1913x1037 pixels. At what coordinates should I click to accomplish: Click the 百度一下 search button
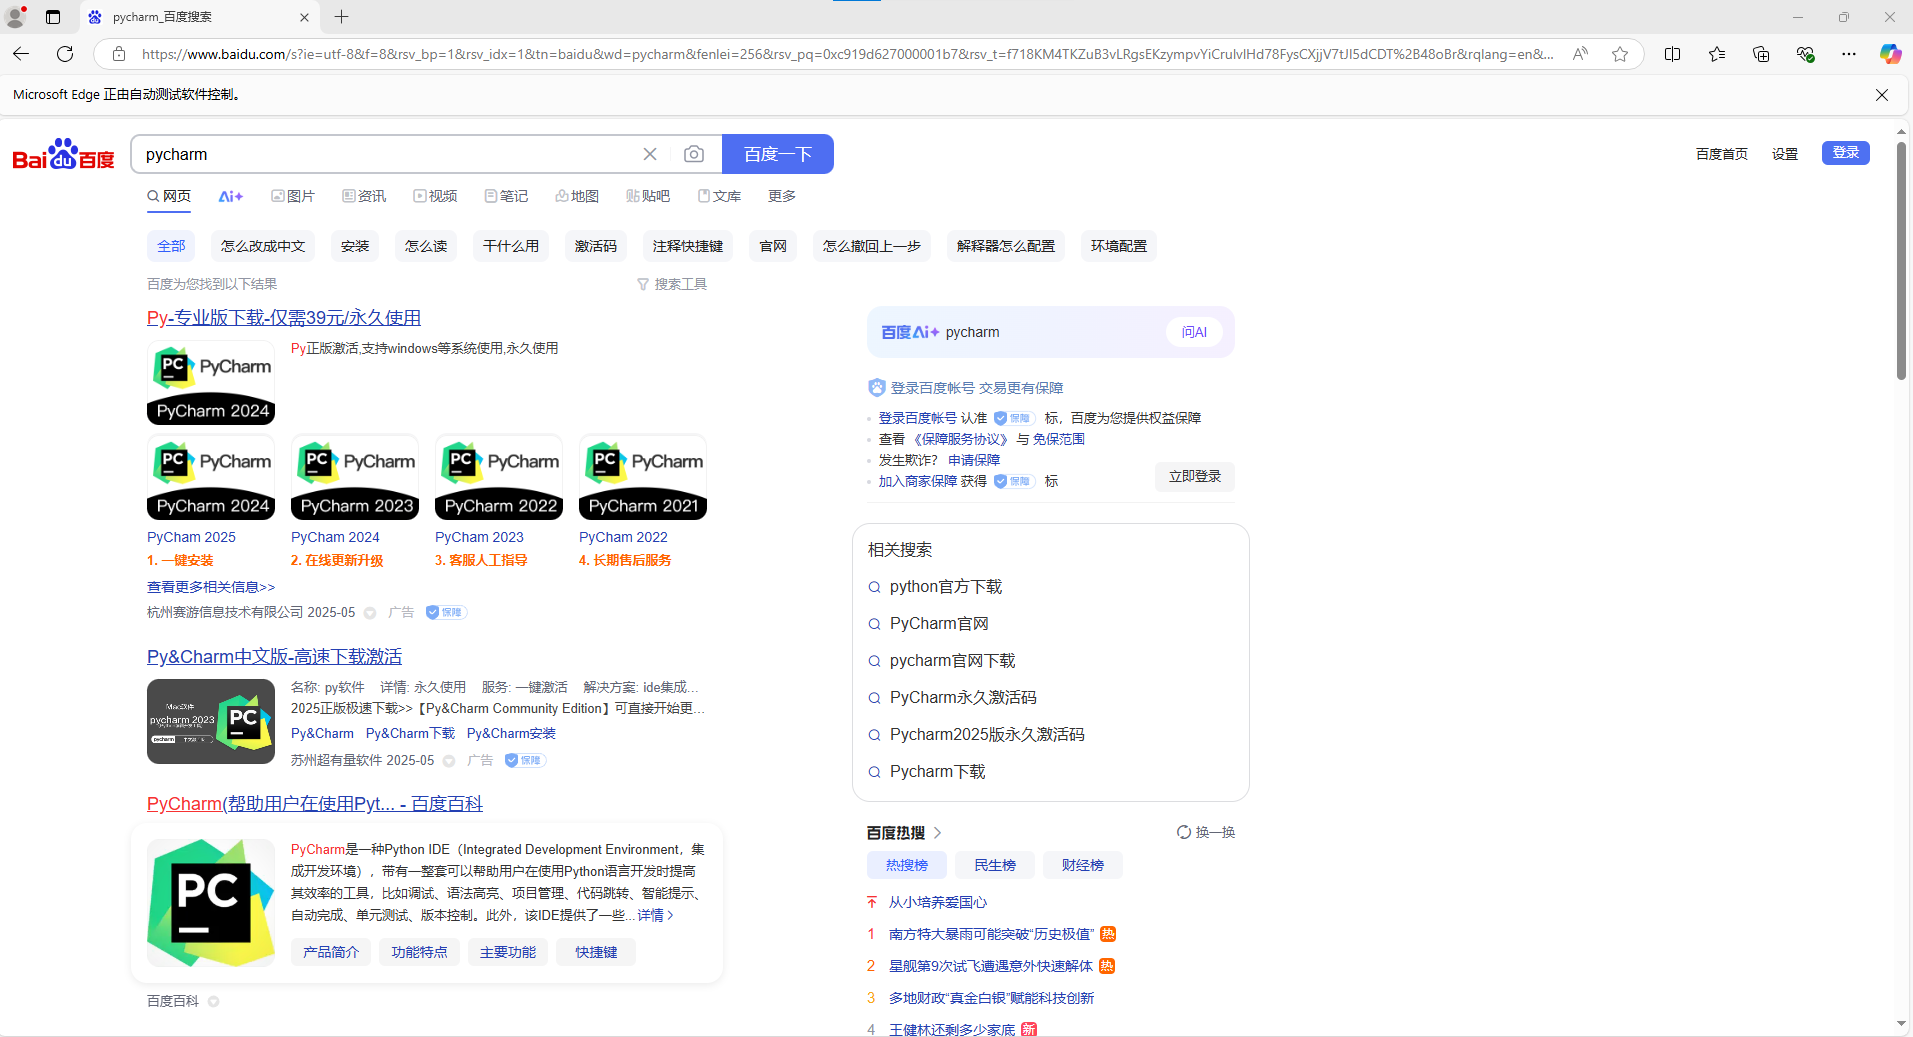pyautogui.click(x=778, y=154)
